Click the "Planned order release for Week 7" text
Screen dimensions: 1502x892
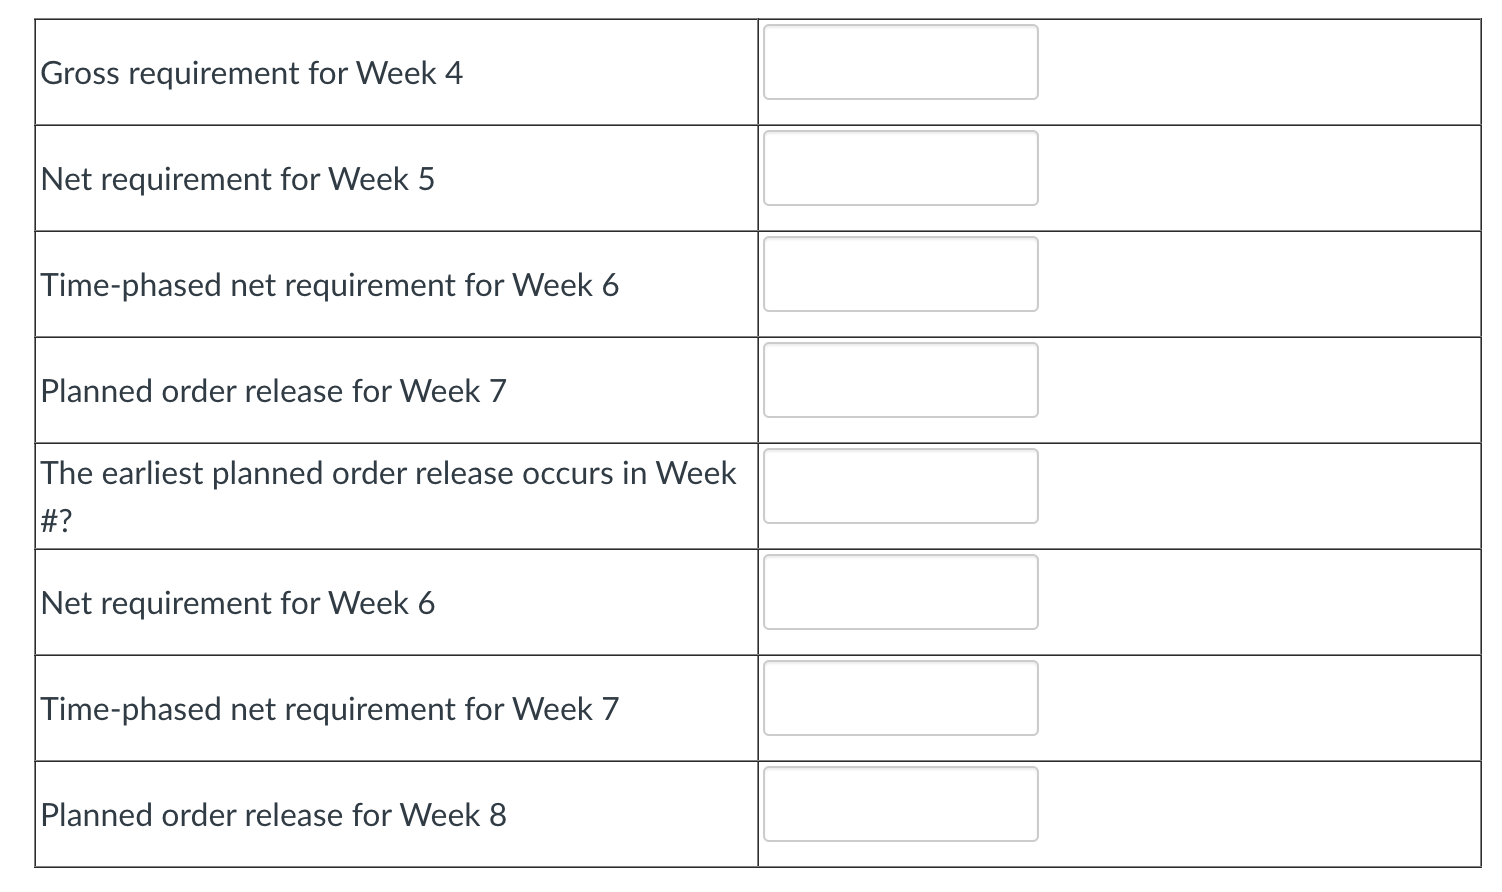coord(273,391)
